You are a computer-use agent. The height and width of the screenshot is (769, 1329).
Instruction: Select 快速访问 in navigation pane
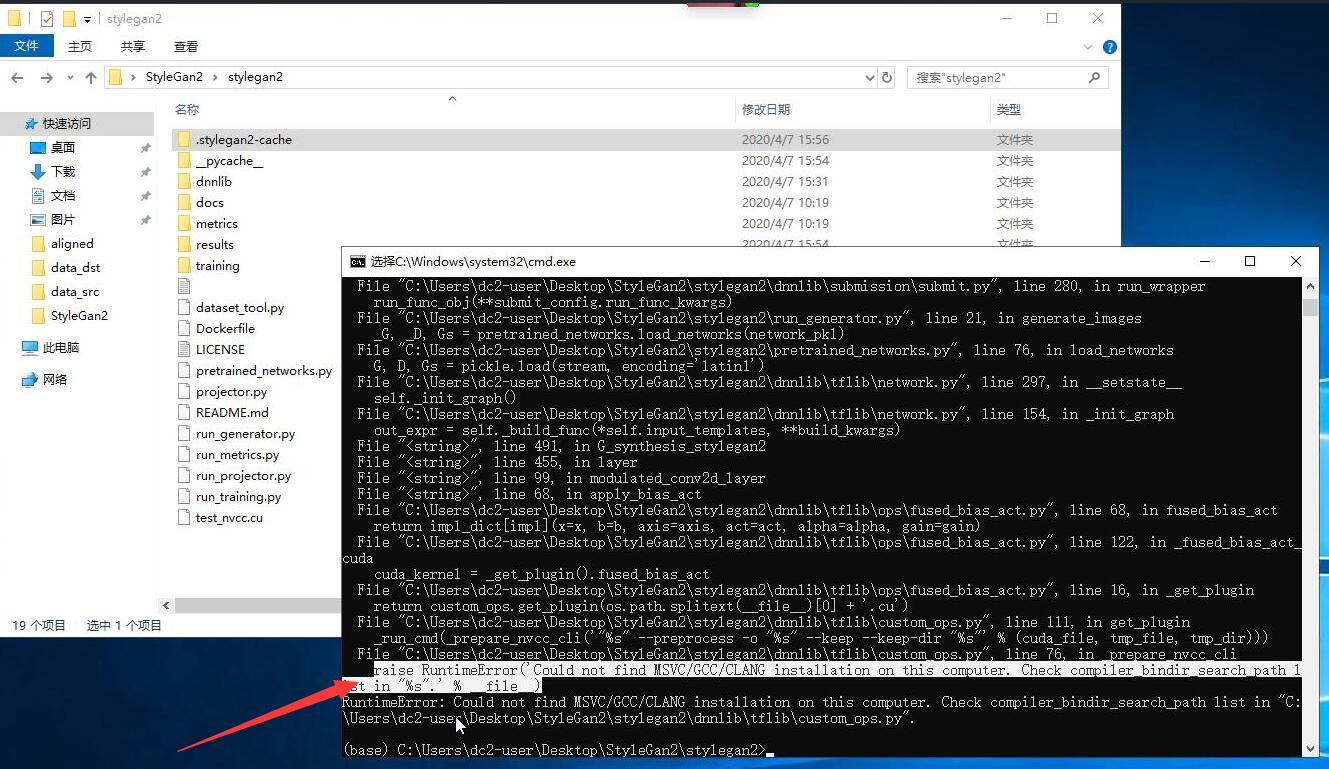coord(67,124)
